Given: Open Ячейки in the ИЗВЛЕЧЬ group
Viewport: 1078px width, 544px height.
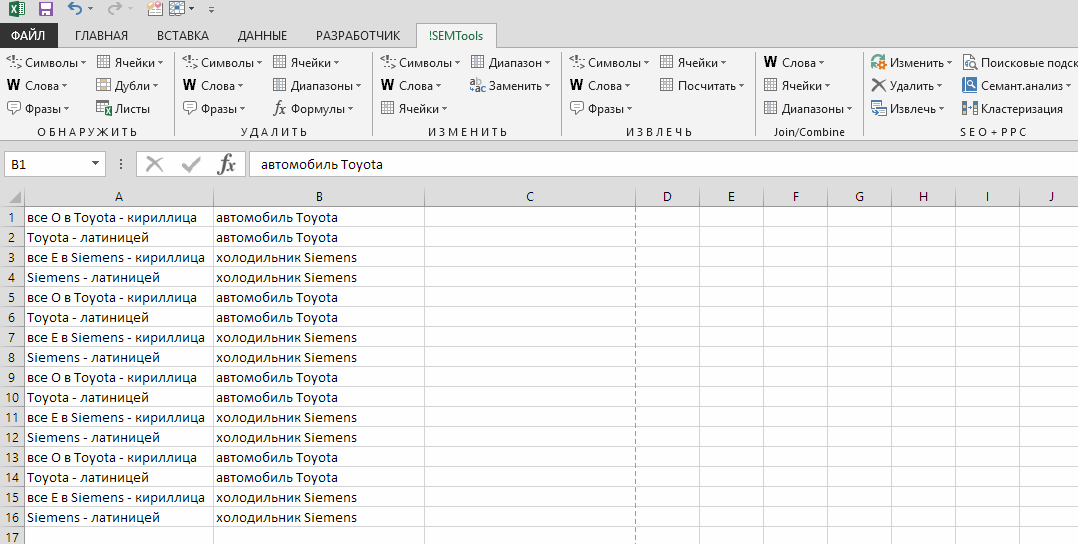Looking at the screenshot, I should click(x=693, y=63).
